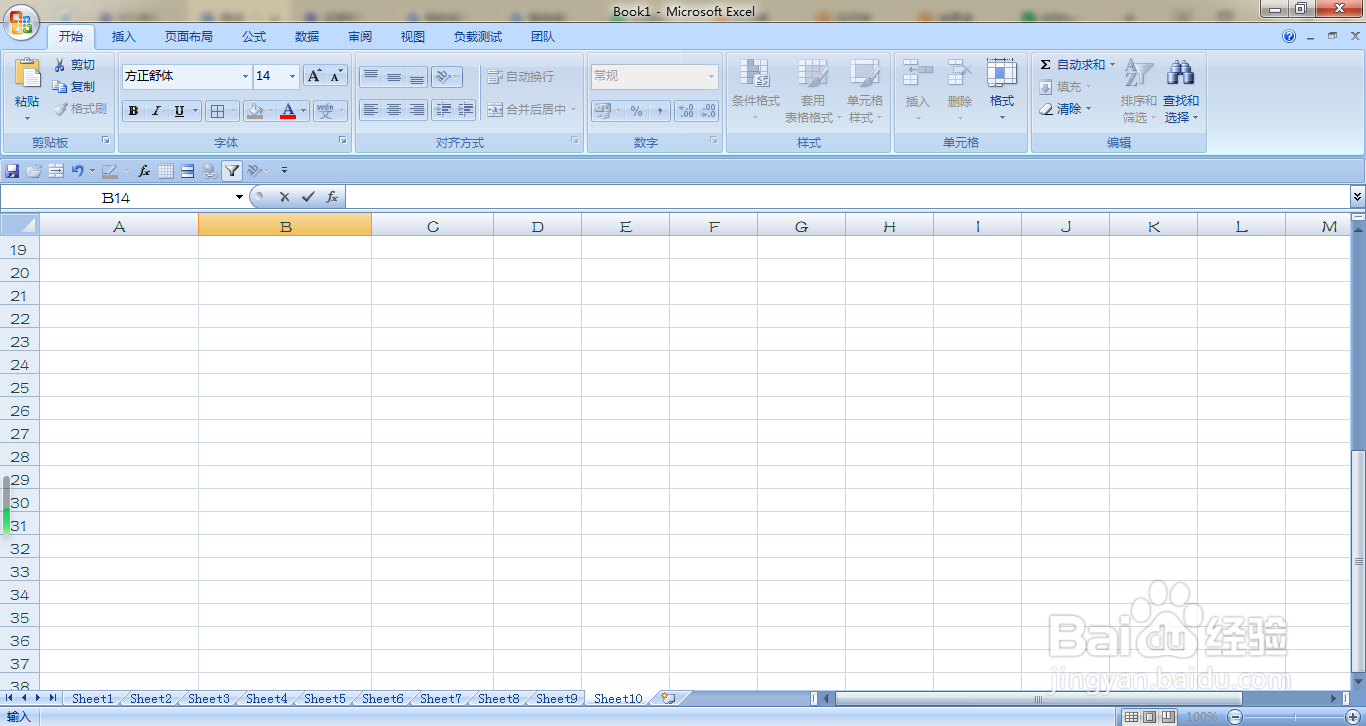The image size is (1366, 726).
Task: Align text right
Action: coord(417,110)
